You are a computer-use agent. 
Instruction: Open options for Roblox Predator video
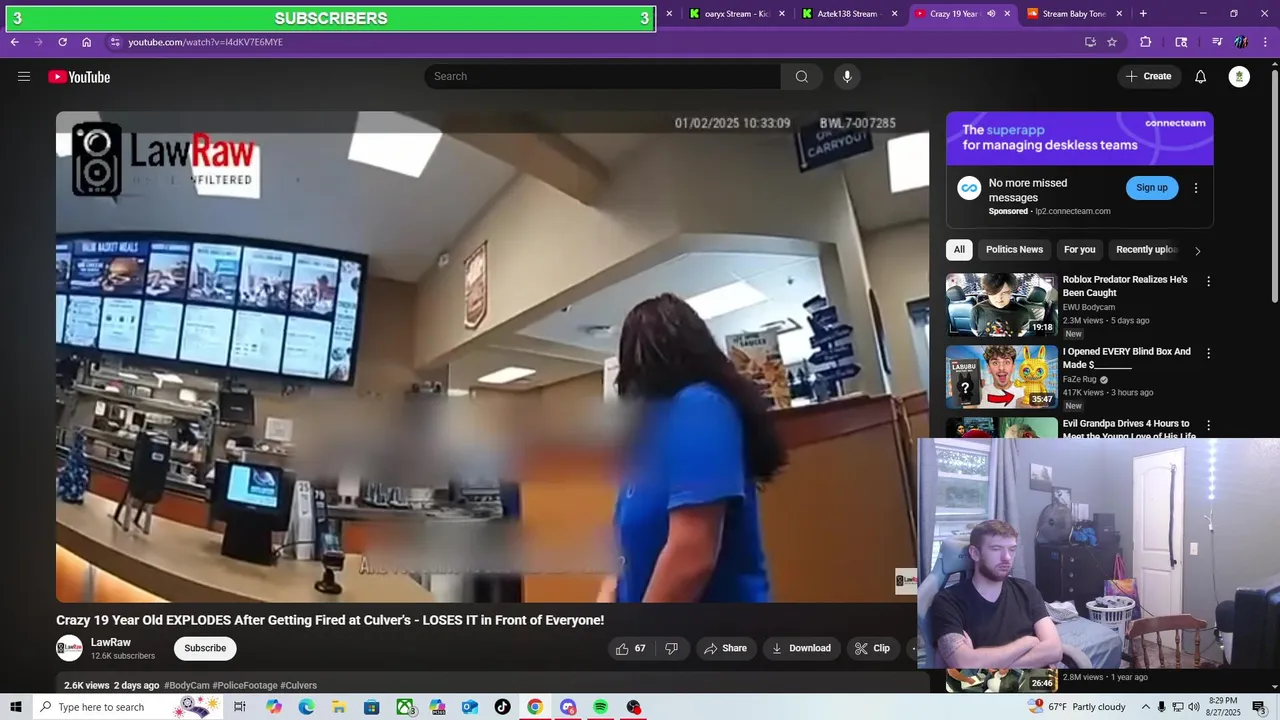pos(1208,282)
